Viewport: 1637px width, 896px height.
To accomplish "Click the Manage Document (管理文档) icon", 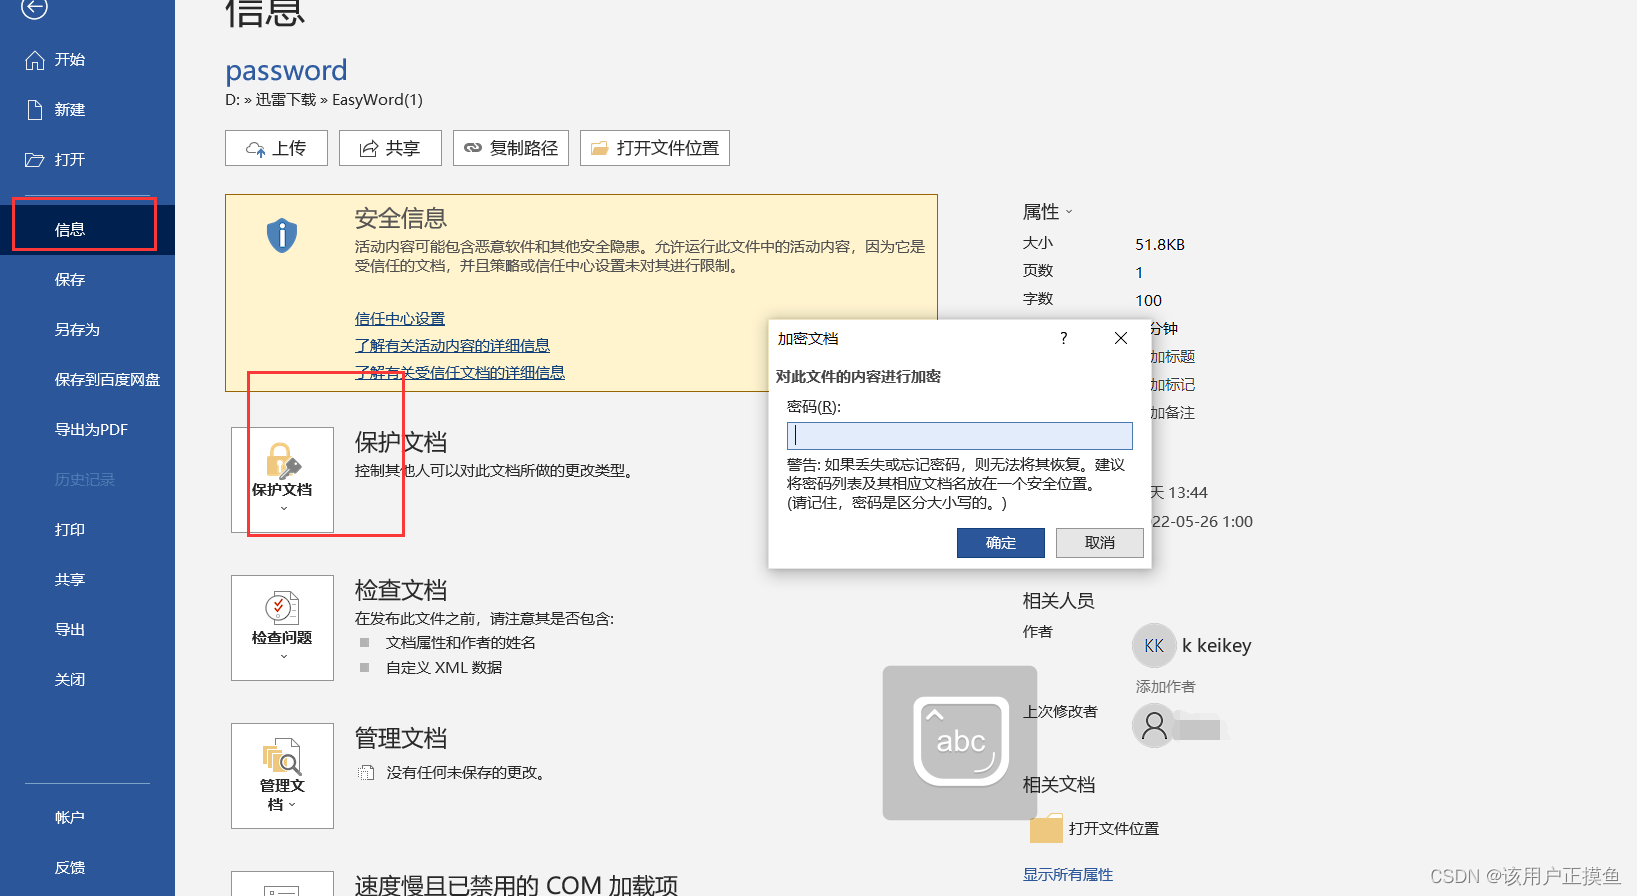I will click(282, 757).
